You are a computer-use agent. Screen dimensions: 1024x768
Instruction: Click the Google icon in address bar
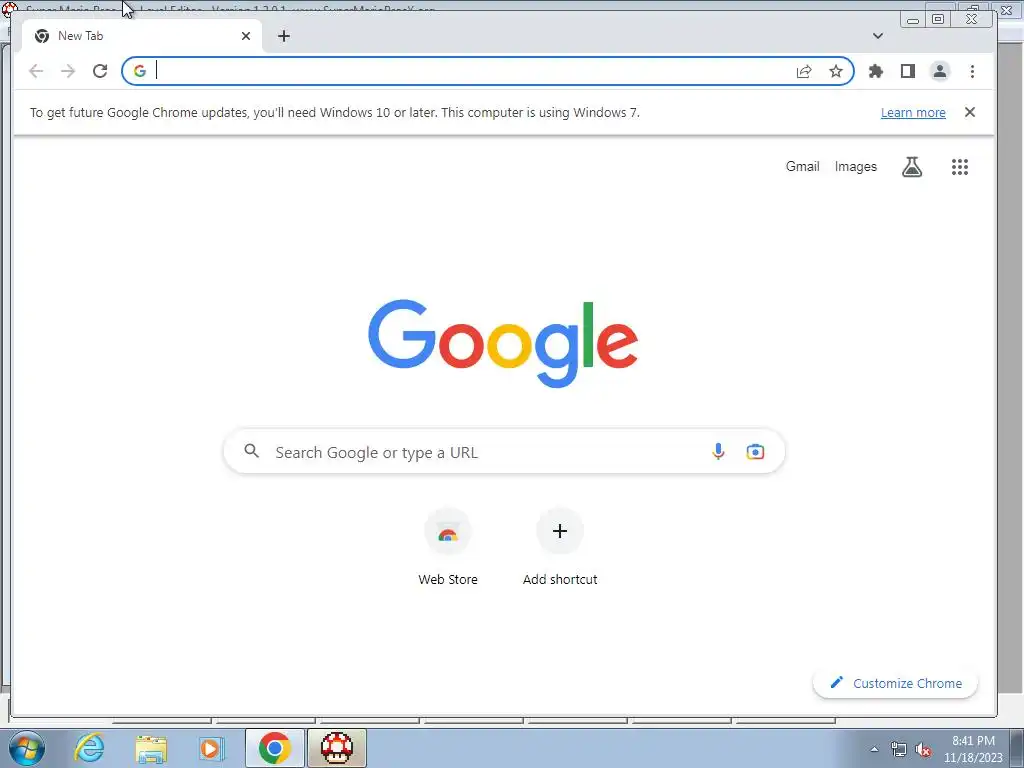pos(140,71)
